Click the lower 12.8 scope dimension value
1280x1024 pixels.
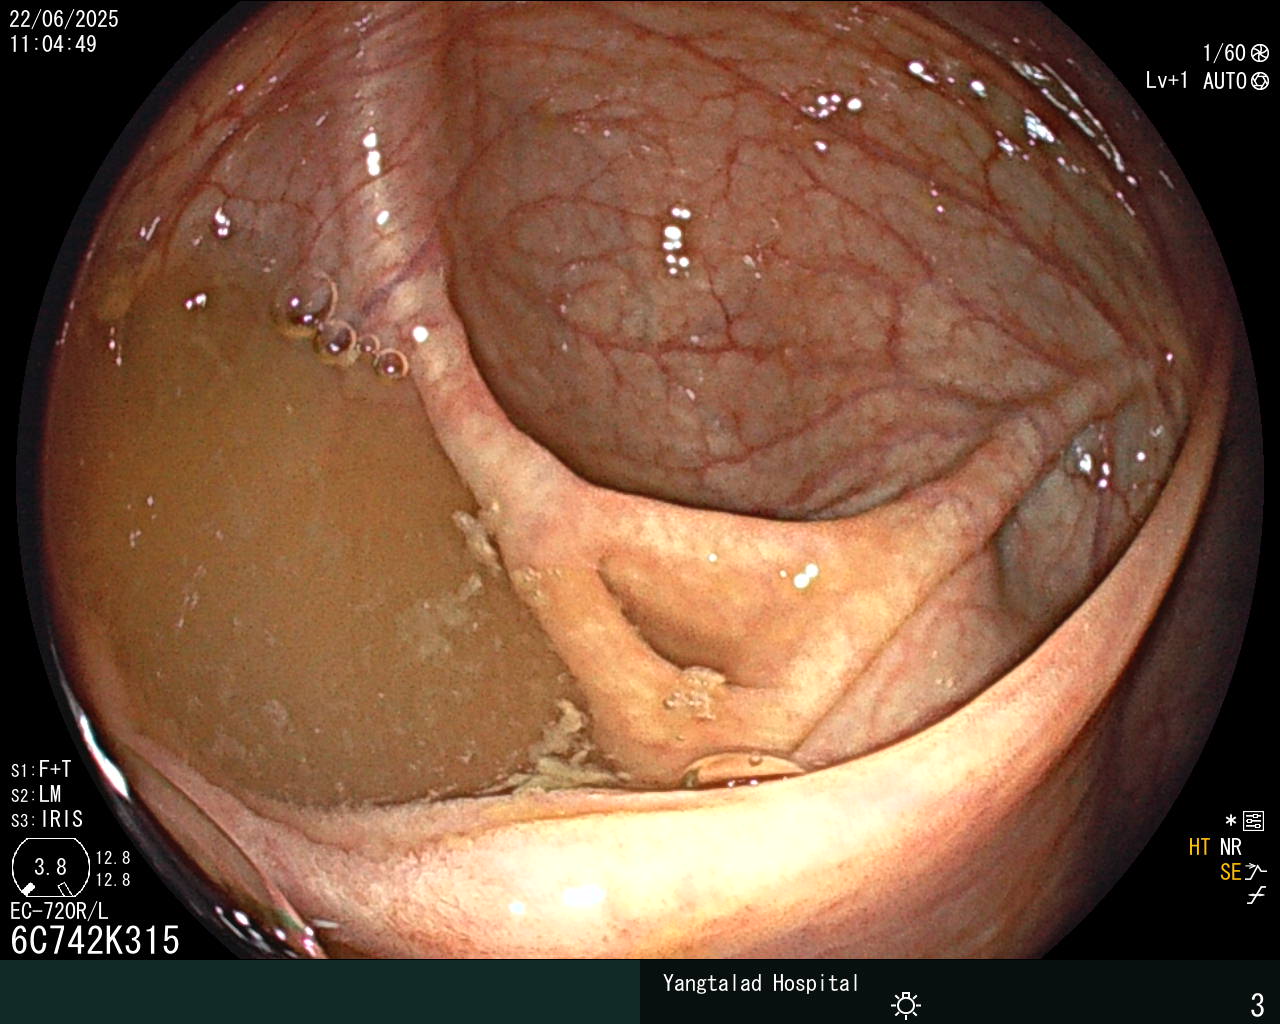(113, 880)
